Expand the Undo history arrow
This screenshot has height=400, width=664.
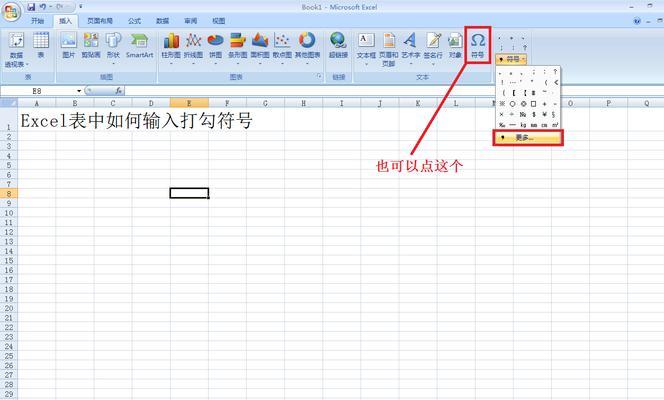point(50,7)
